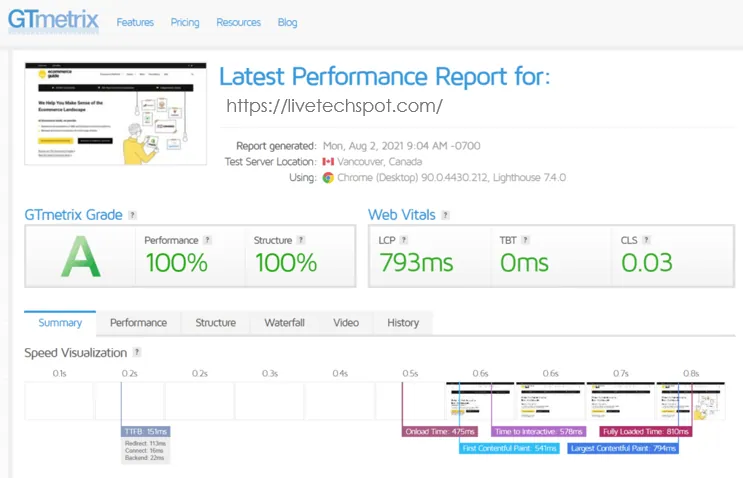View the History tab
Viewport: 743px width, 478px height.
(x=403, y=323)
